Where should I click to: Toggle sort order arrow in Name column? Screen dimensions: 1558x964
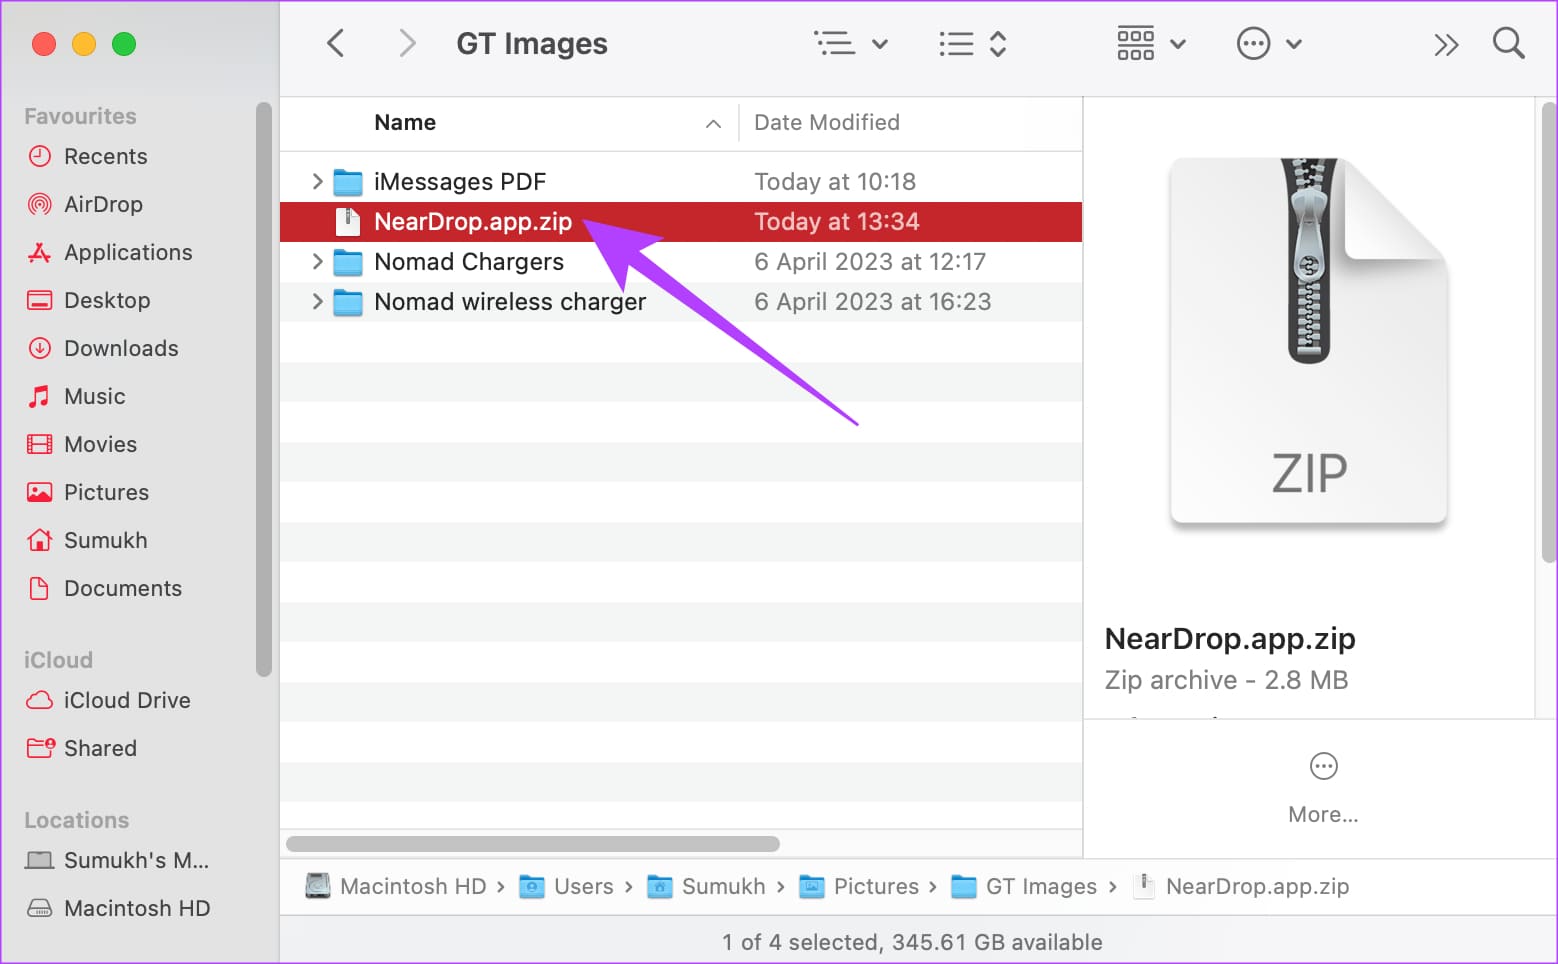point(713,124)
